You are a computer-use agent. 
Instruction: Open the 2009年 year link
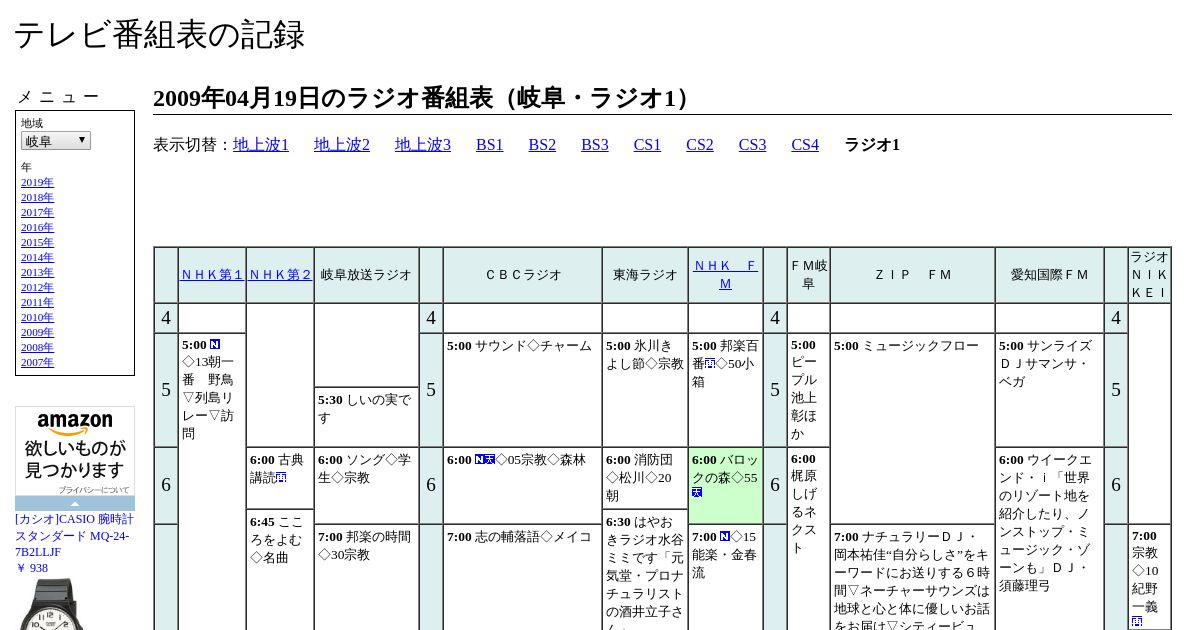click(x=37, y=332)
